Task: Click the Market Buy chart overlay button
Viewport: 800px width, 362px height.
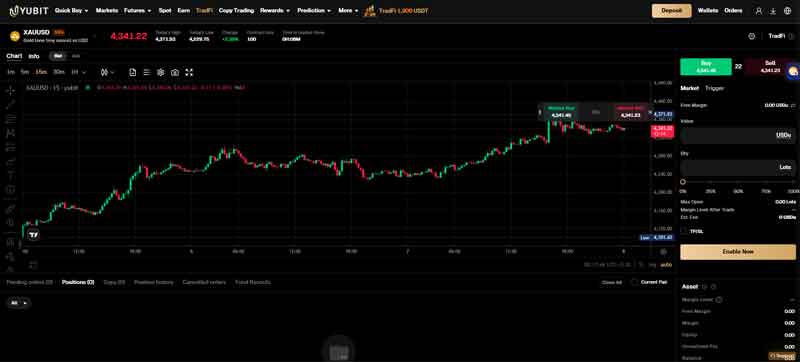Action: pos(561,112)
